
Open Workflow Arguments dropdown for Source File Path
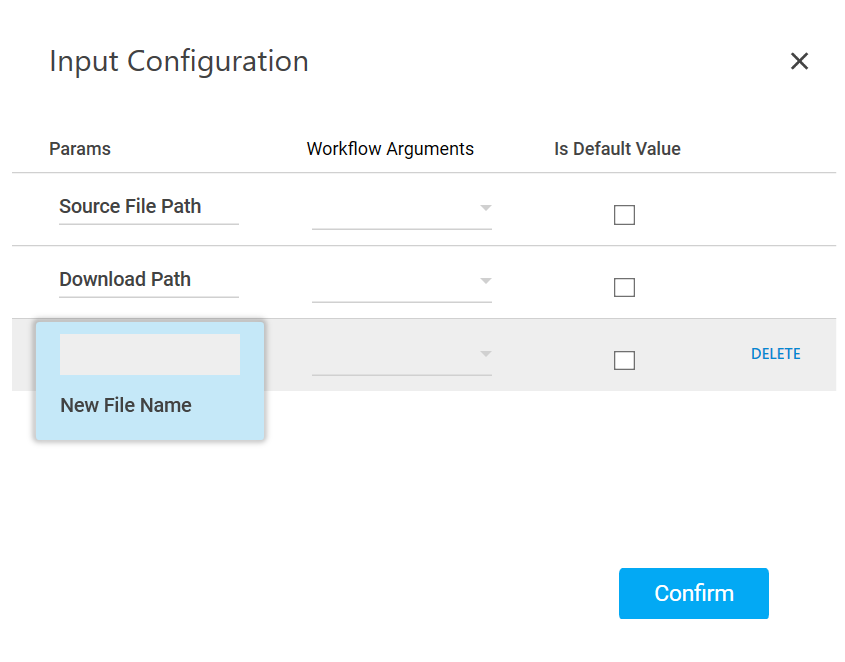coord(401,209)
